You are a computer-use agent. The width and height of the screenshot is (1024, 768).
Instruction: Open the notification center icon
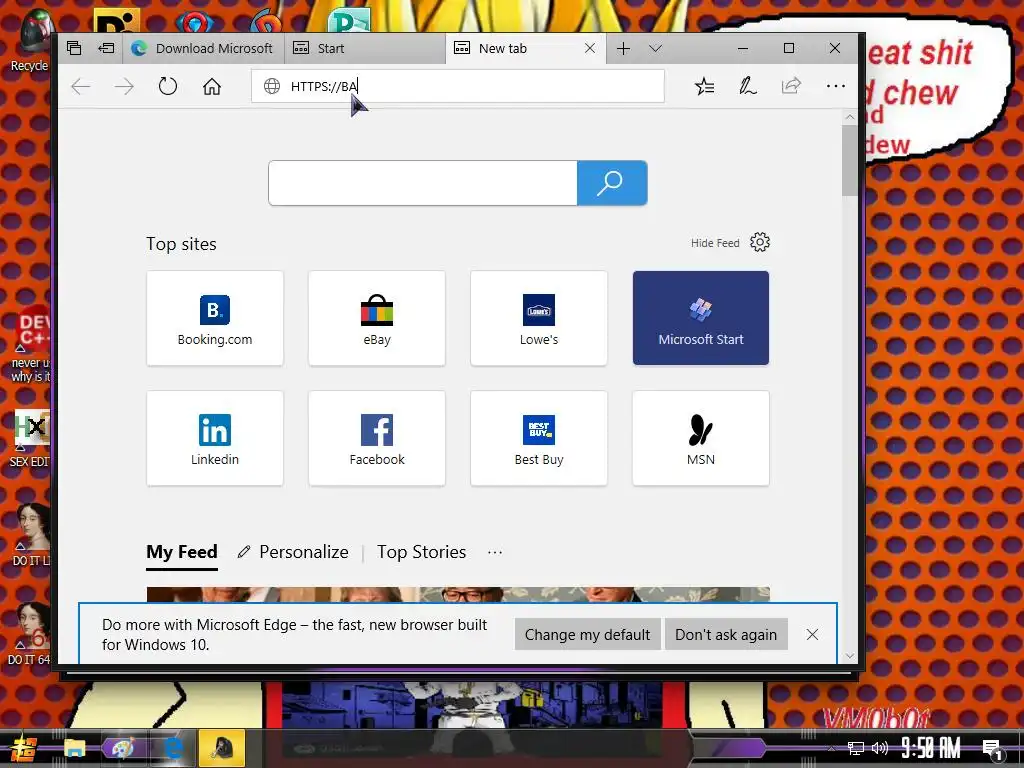[993, 749]
